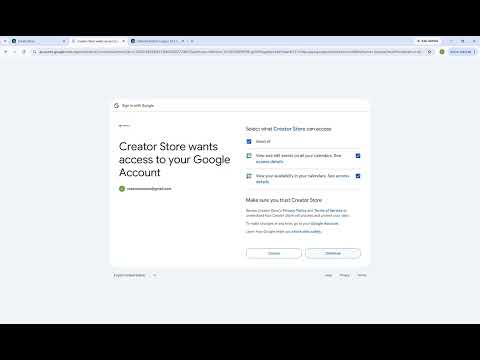This screenshot has height=360, width=480.
Task: Click the Gmail address under the heading
Action: point(149,189)
